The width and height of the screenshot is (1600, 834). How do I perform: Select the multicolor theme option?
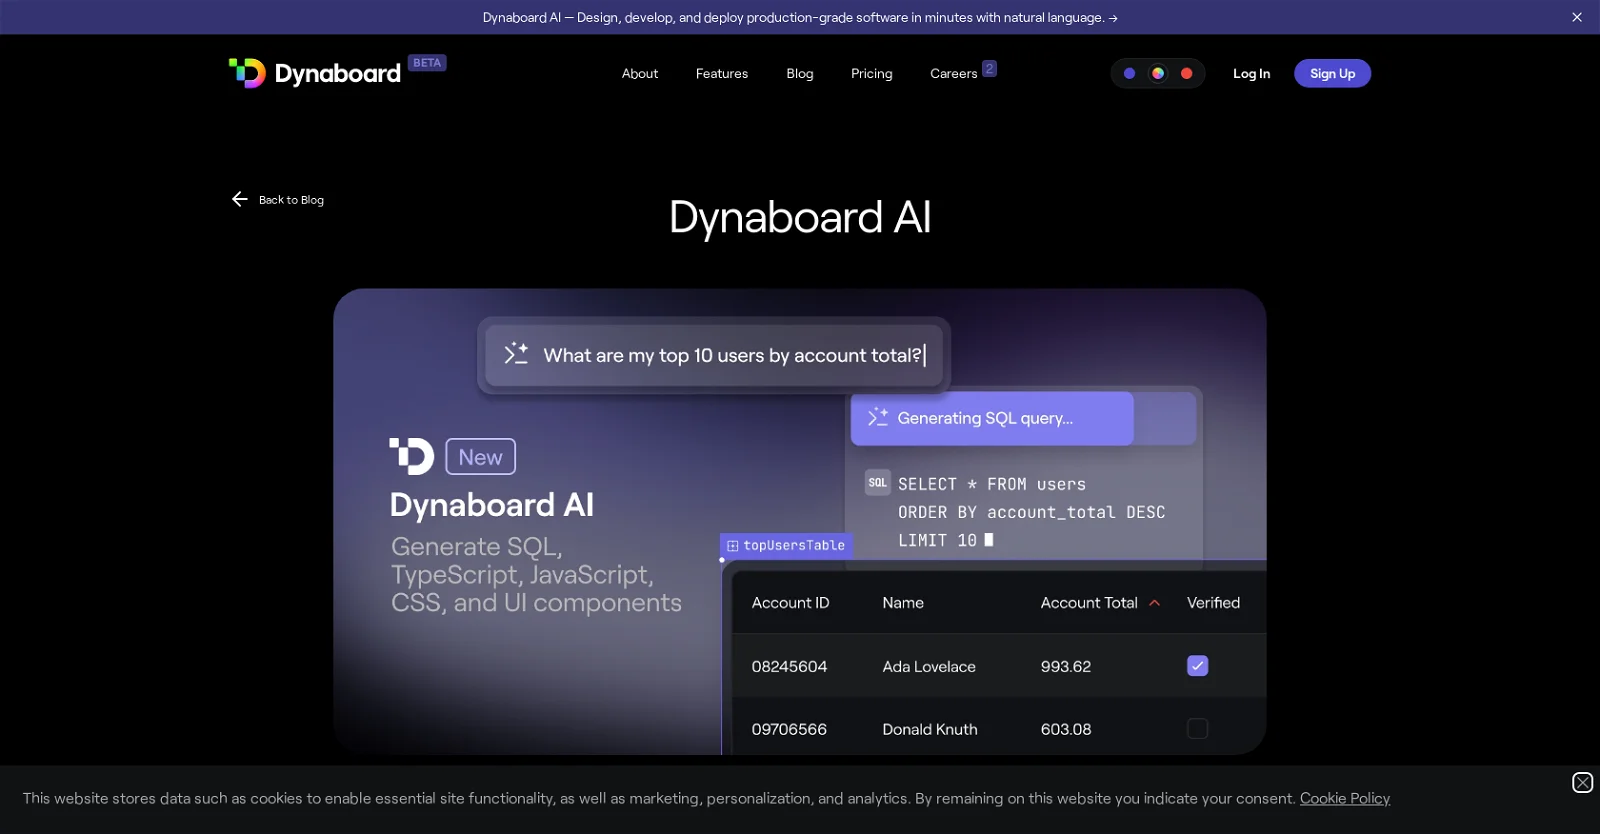[x=1157, y=73]
